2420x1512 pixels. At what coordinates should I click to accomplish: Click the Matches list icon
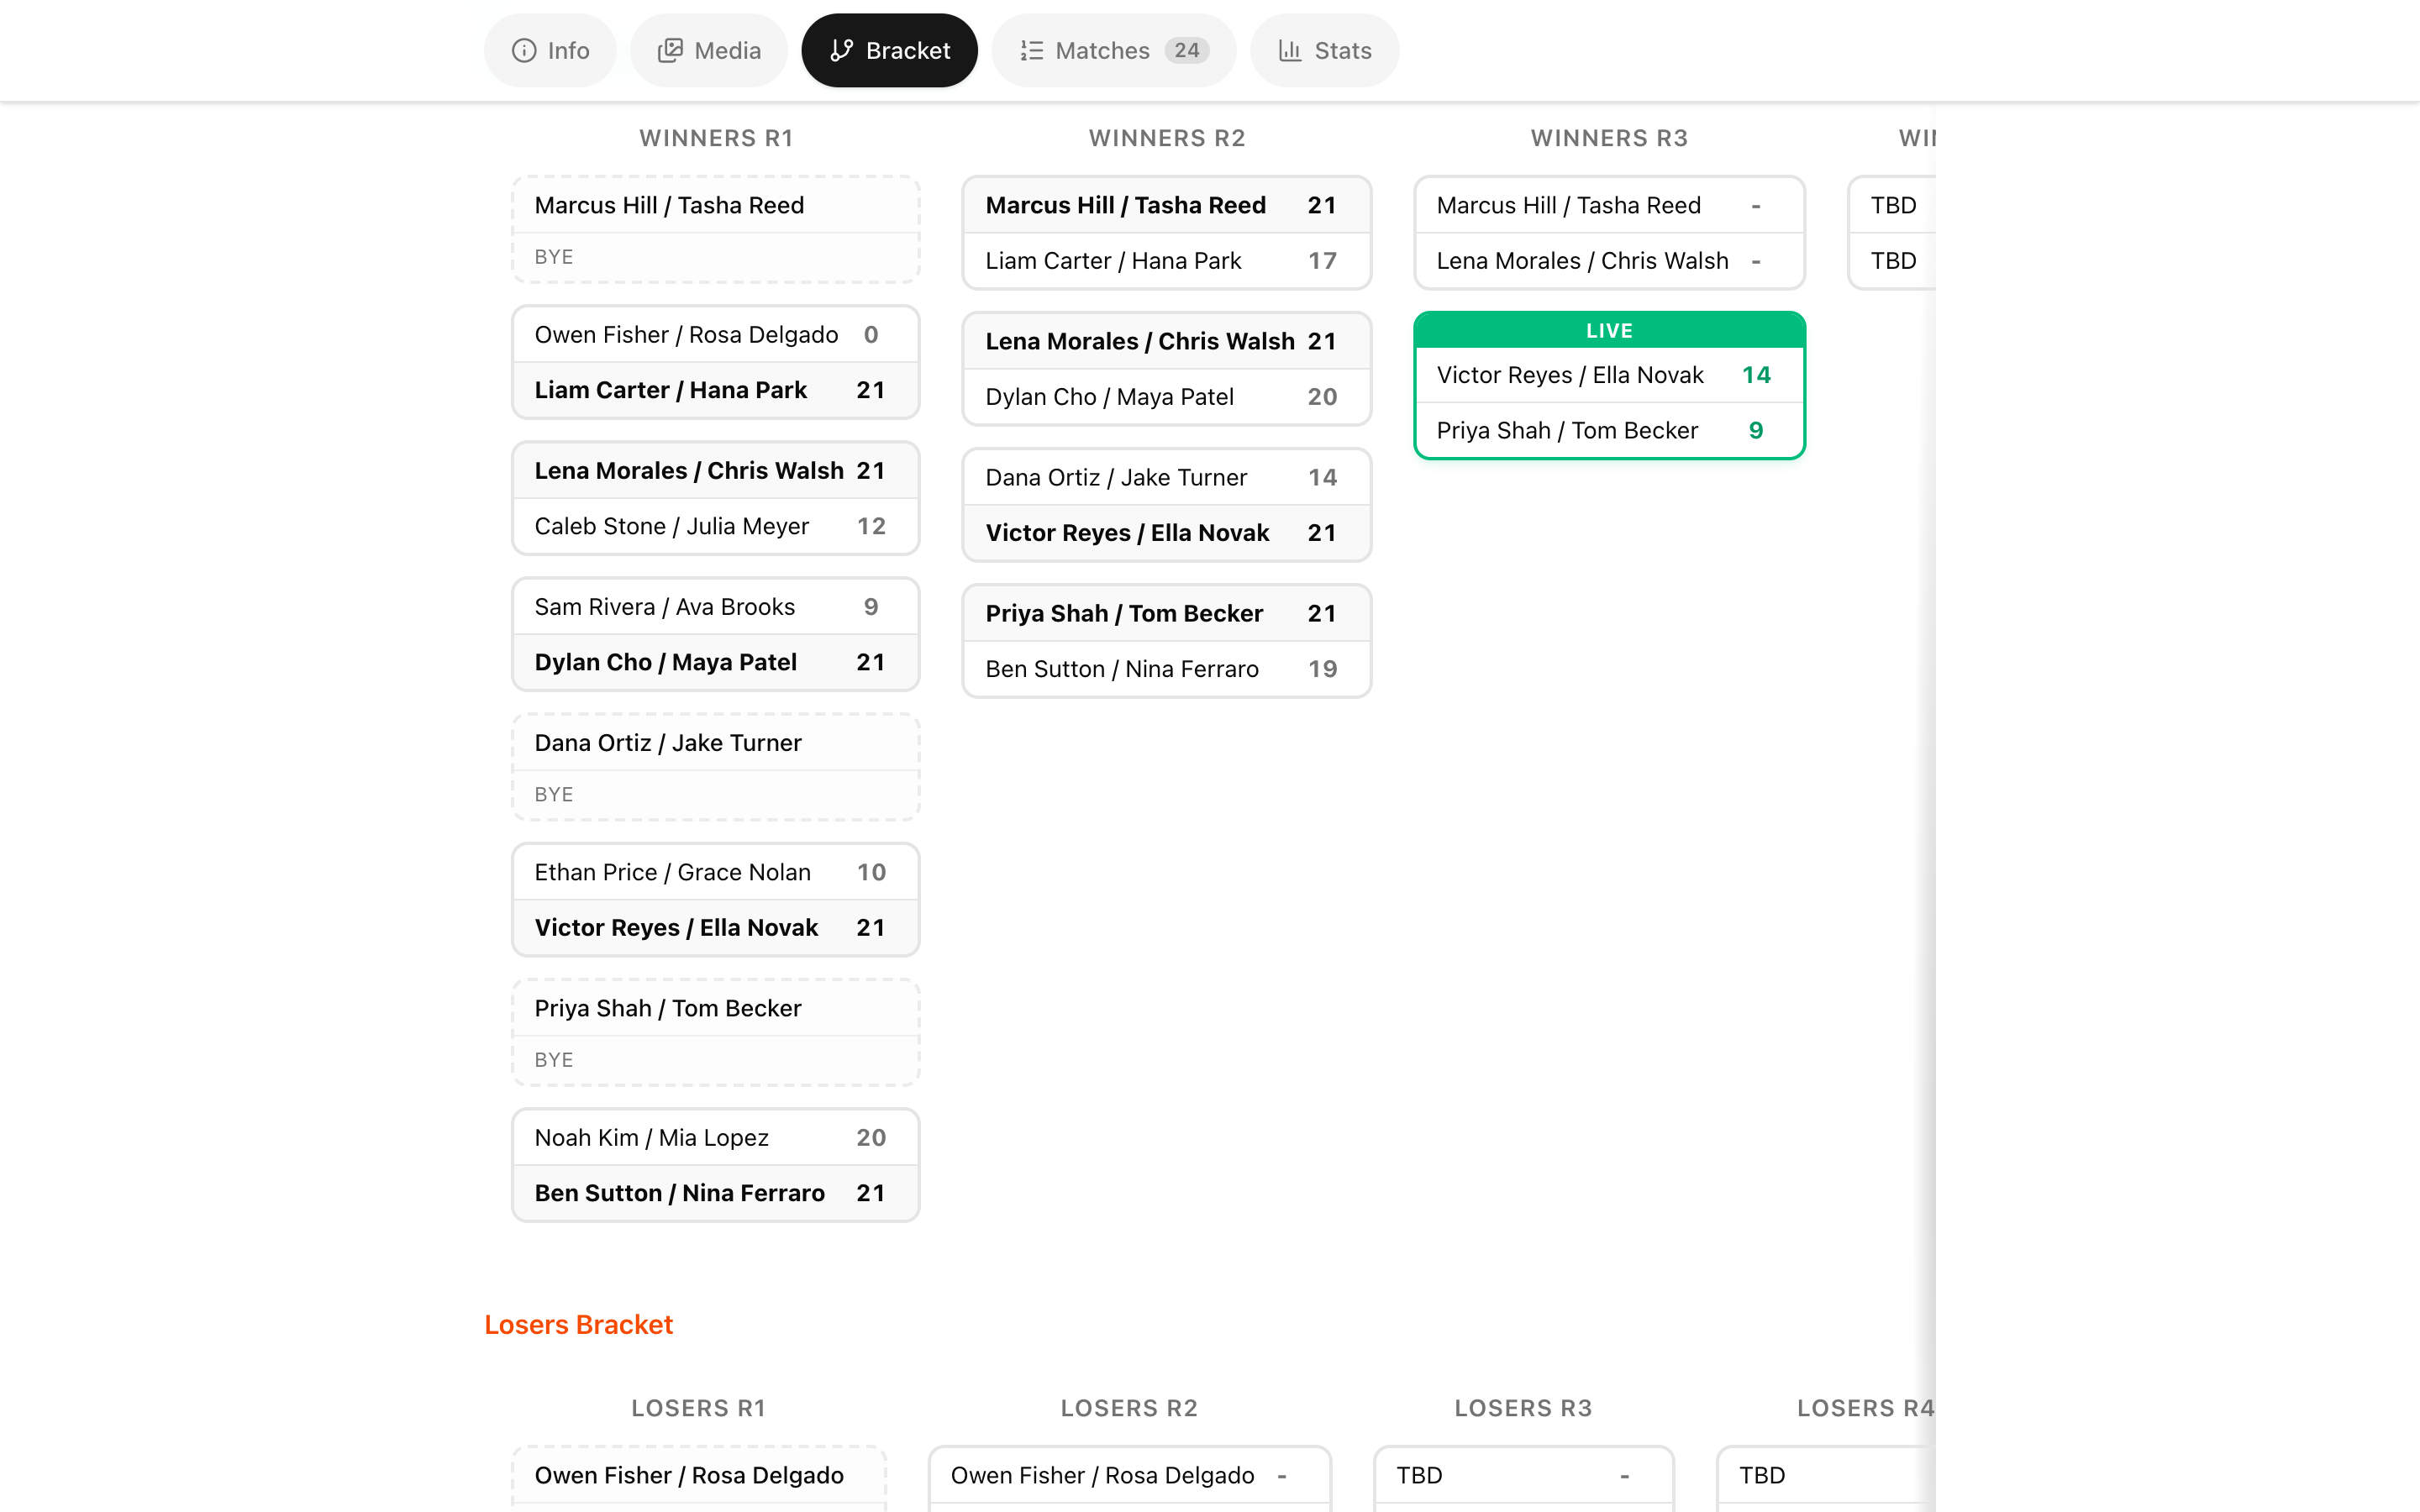1031,50
